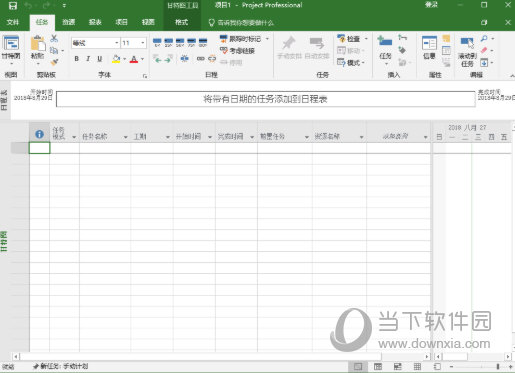Click the Outdent task green left arrow
The image size is (515, 373).
(x=157, y=59)
